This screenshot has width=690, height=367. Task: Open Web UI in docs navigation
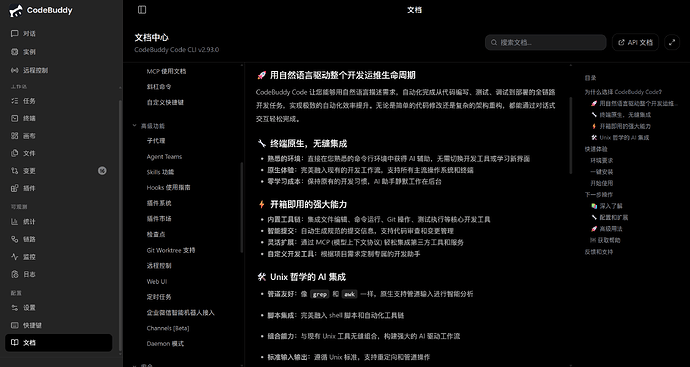pos(157,282)
